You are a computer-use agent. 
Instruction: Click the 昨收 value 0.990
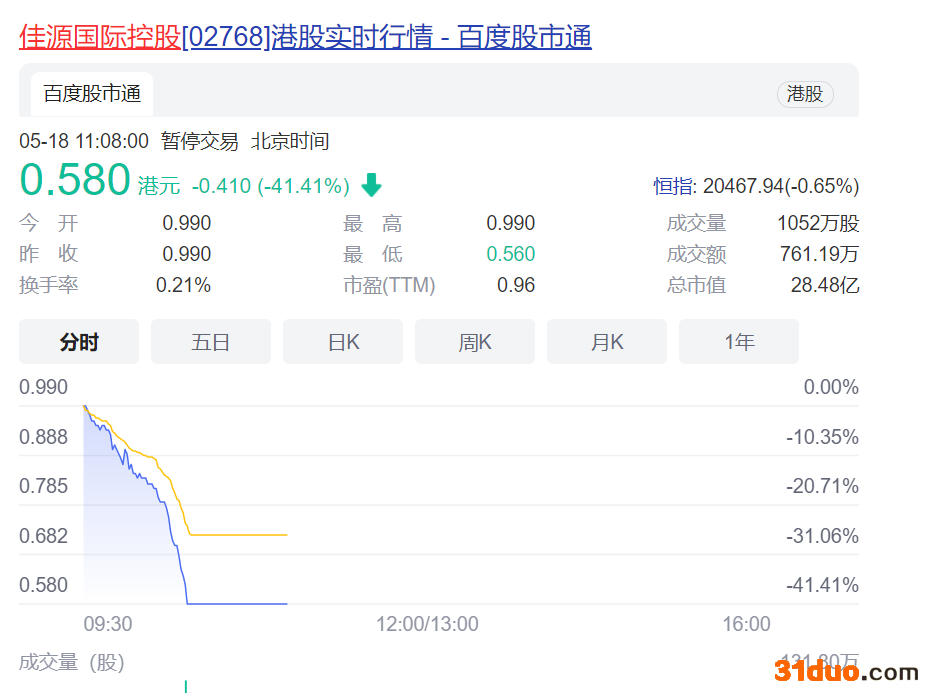tap(186, 254)
